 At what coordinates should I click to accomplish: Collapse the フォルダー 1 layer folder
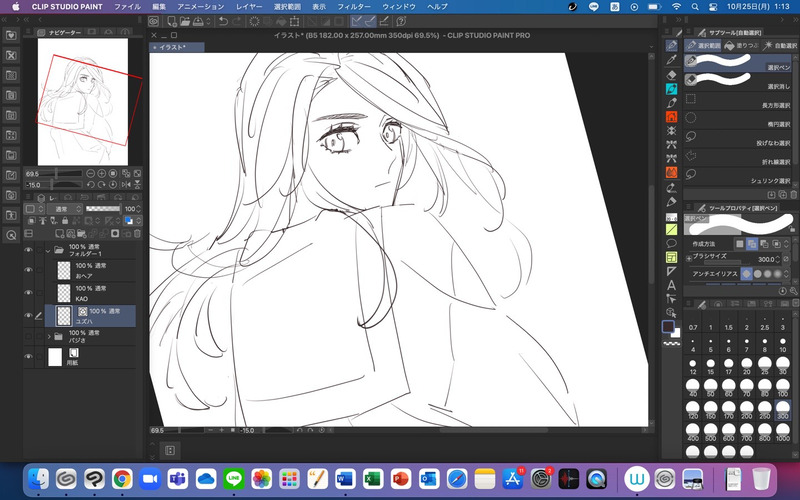(48, 250)
